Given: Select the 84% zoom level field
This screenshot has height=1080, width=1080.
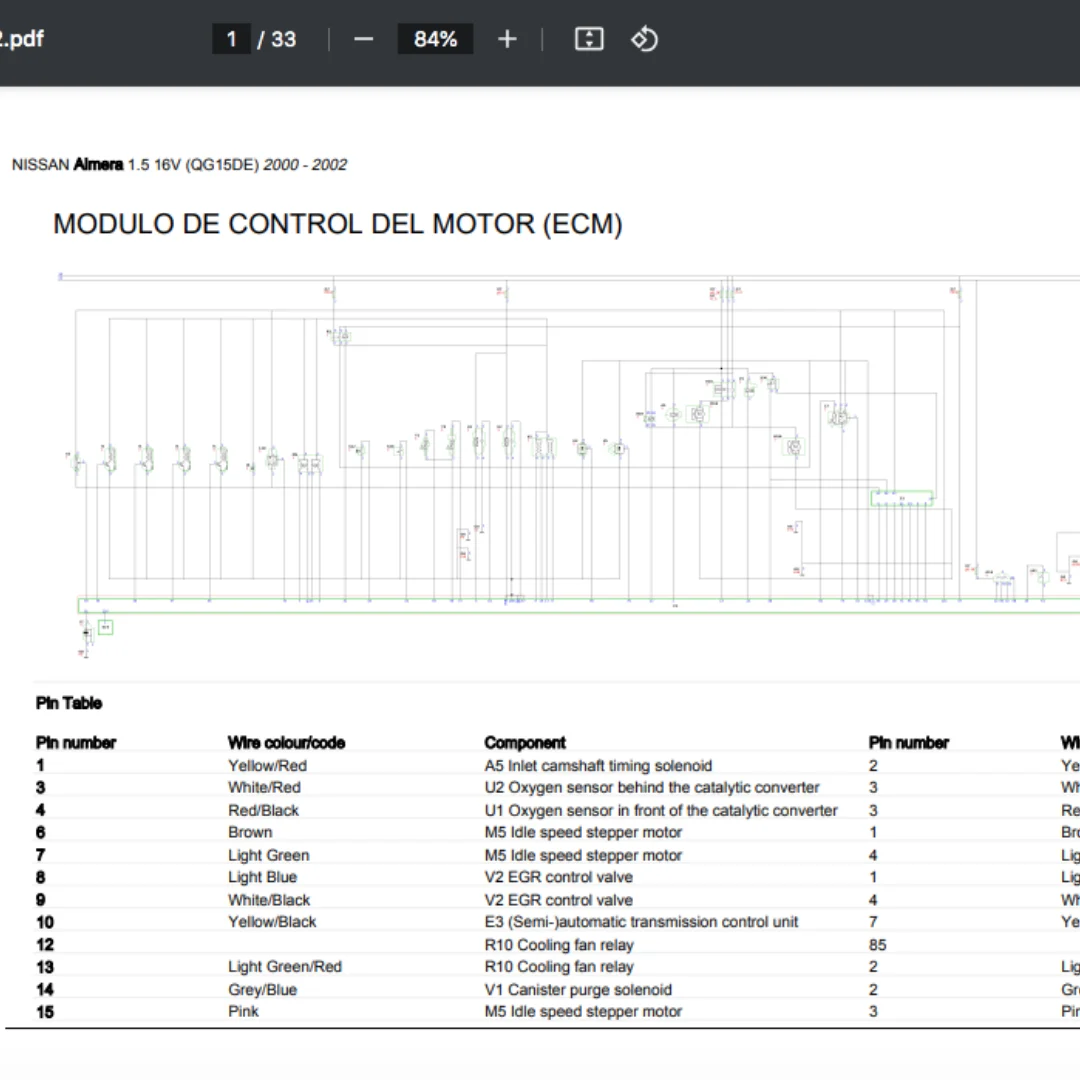Looking at the screenshot, I should pyautogui.click(x=435, y=39).
